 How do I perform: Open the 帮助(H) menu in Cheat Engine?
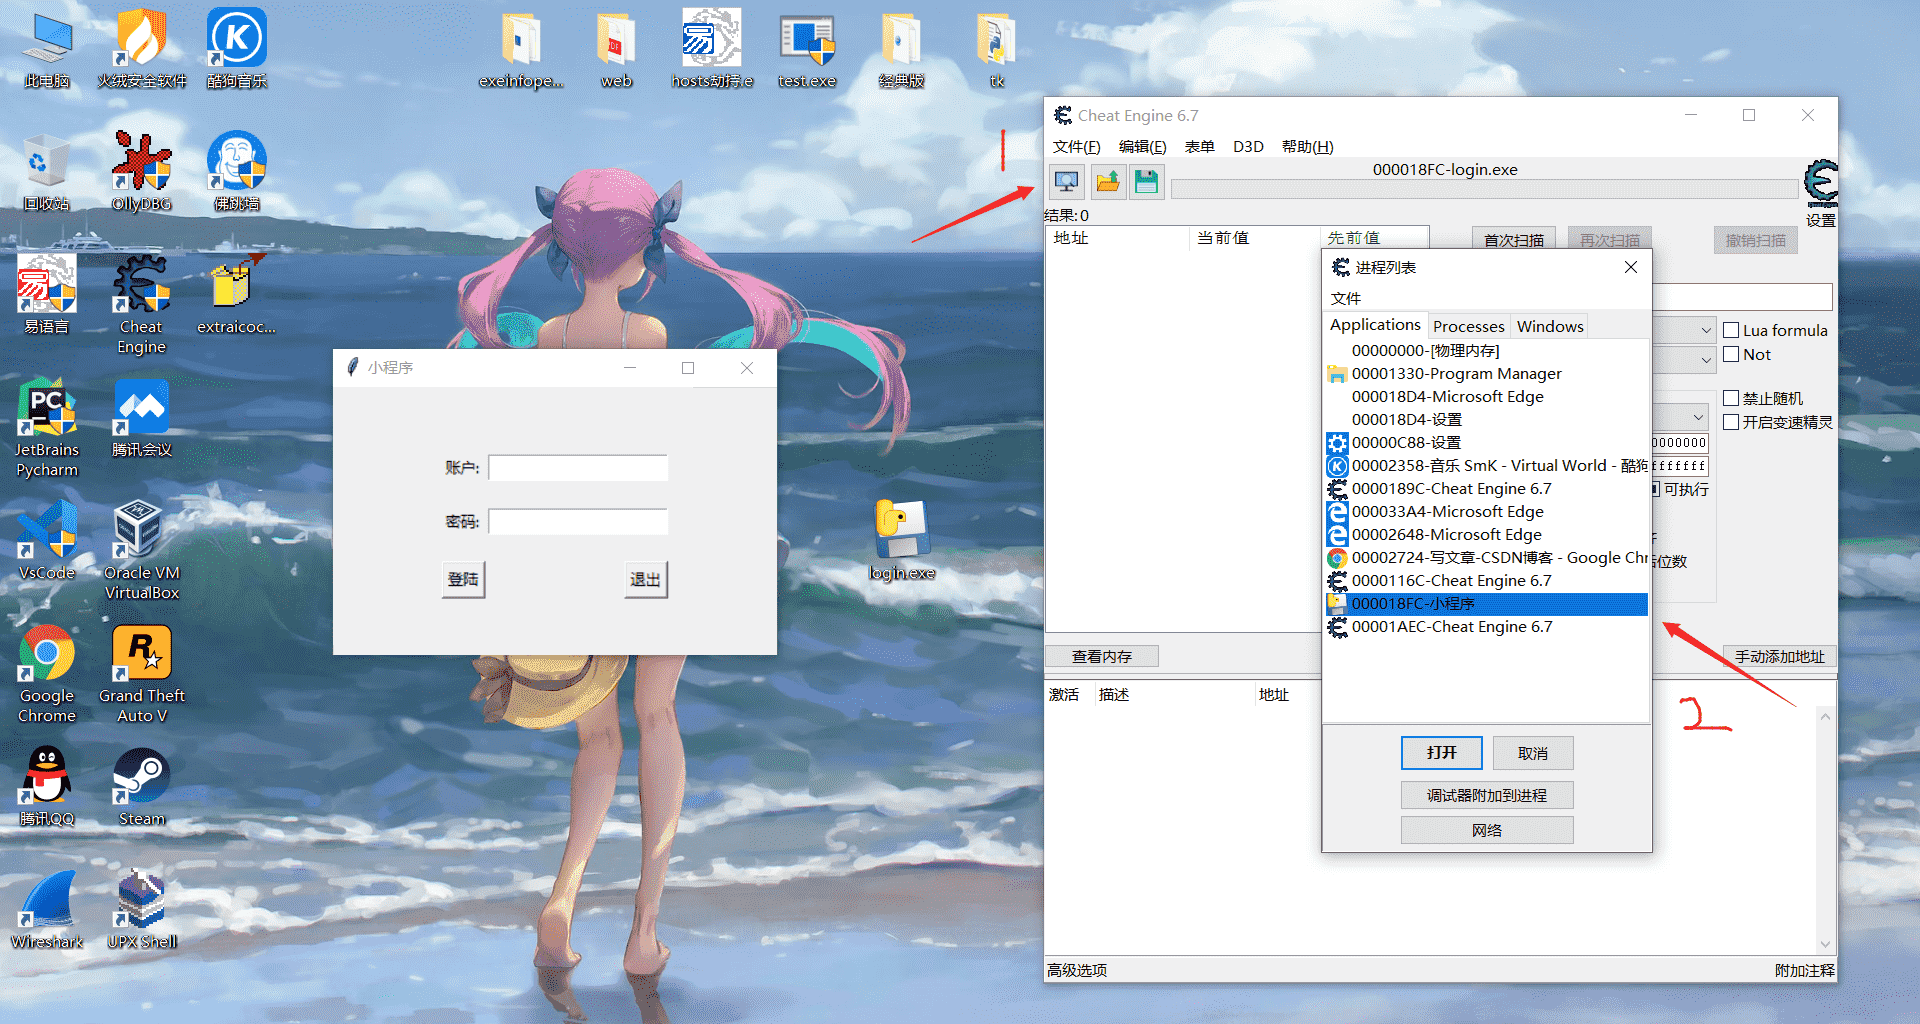(x=1307, y=146)
